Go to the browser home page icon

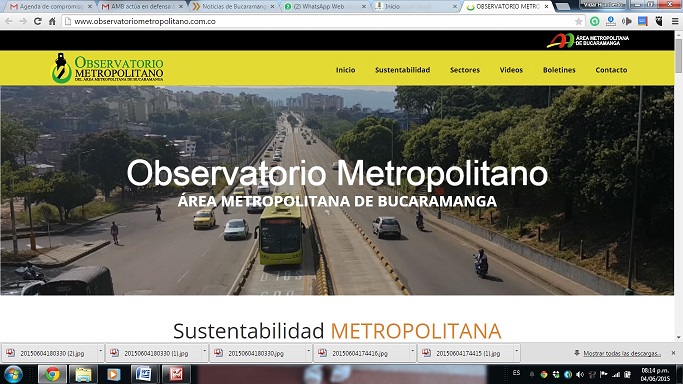coord(52,21)
